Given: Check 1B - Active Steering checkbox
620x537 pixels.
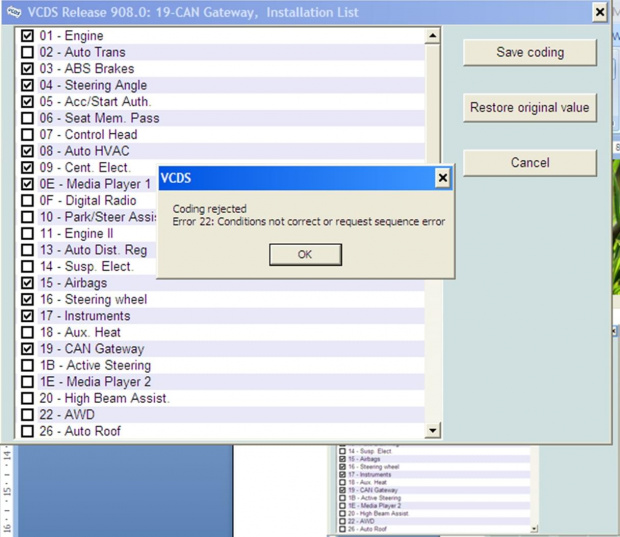Looking at the screenshot, I should [27, 365].
